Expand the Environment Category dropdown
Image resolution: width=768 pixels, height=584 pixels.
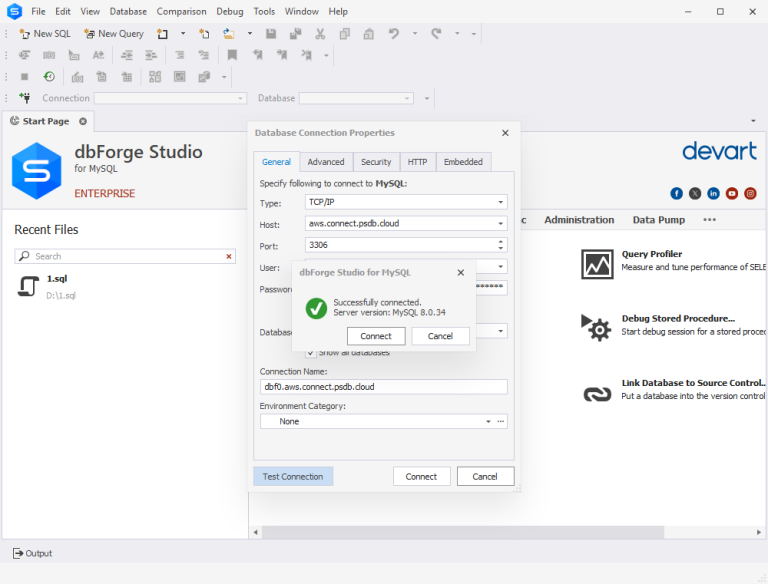[489, 422]
